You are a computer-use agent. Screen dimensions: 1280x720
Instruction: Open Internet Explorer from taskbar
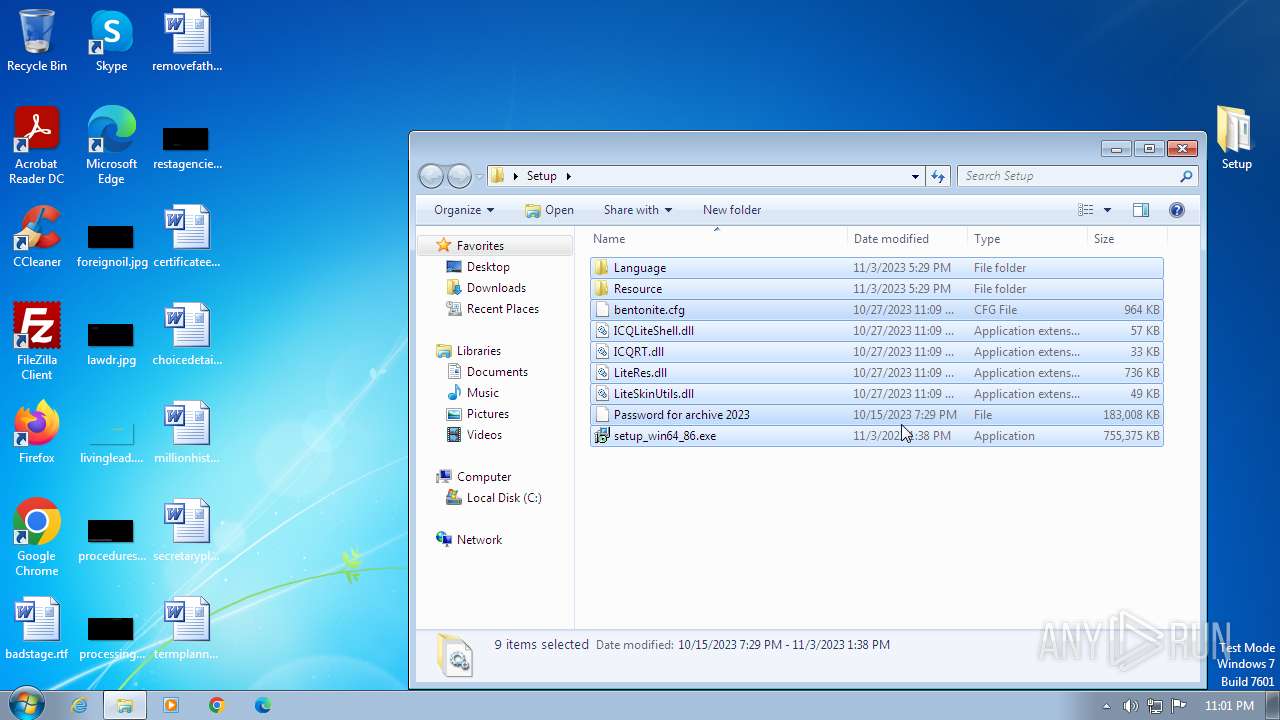pos(79,705)
